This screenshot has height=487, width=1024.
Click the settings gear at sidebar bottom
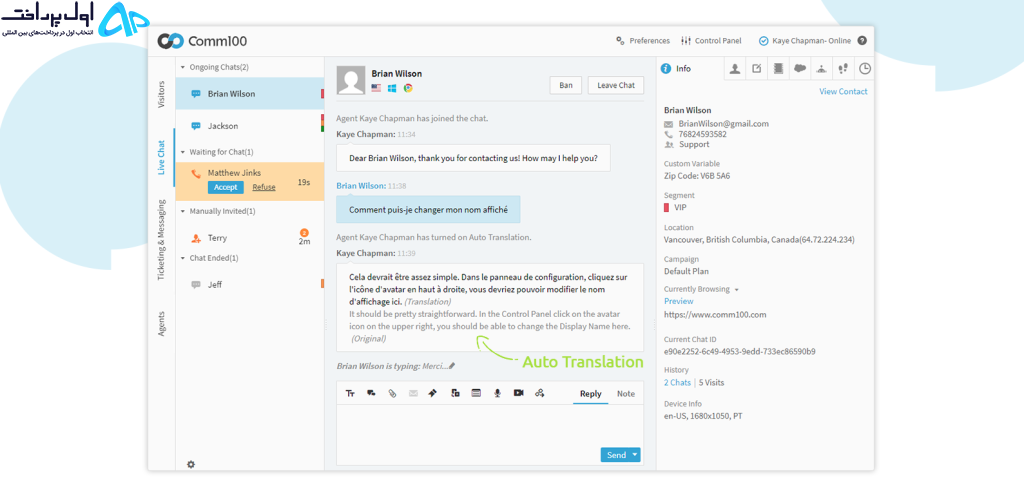(x=191, y=464)
